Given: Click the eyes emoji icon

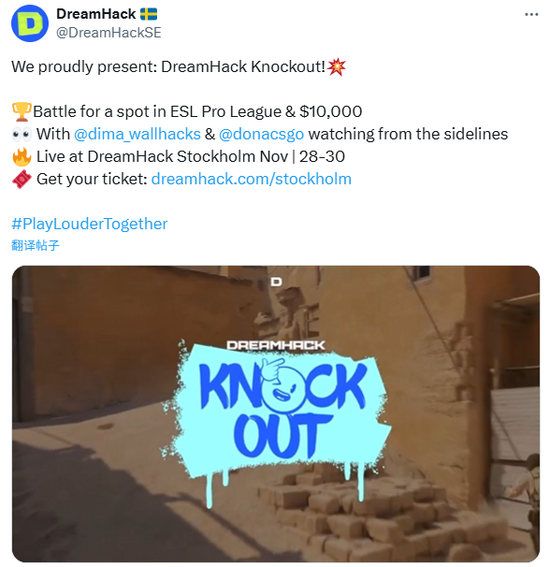Looking at the screenshot, I should point(22,135).
